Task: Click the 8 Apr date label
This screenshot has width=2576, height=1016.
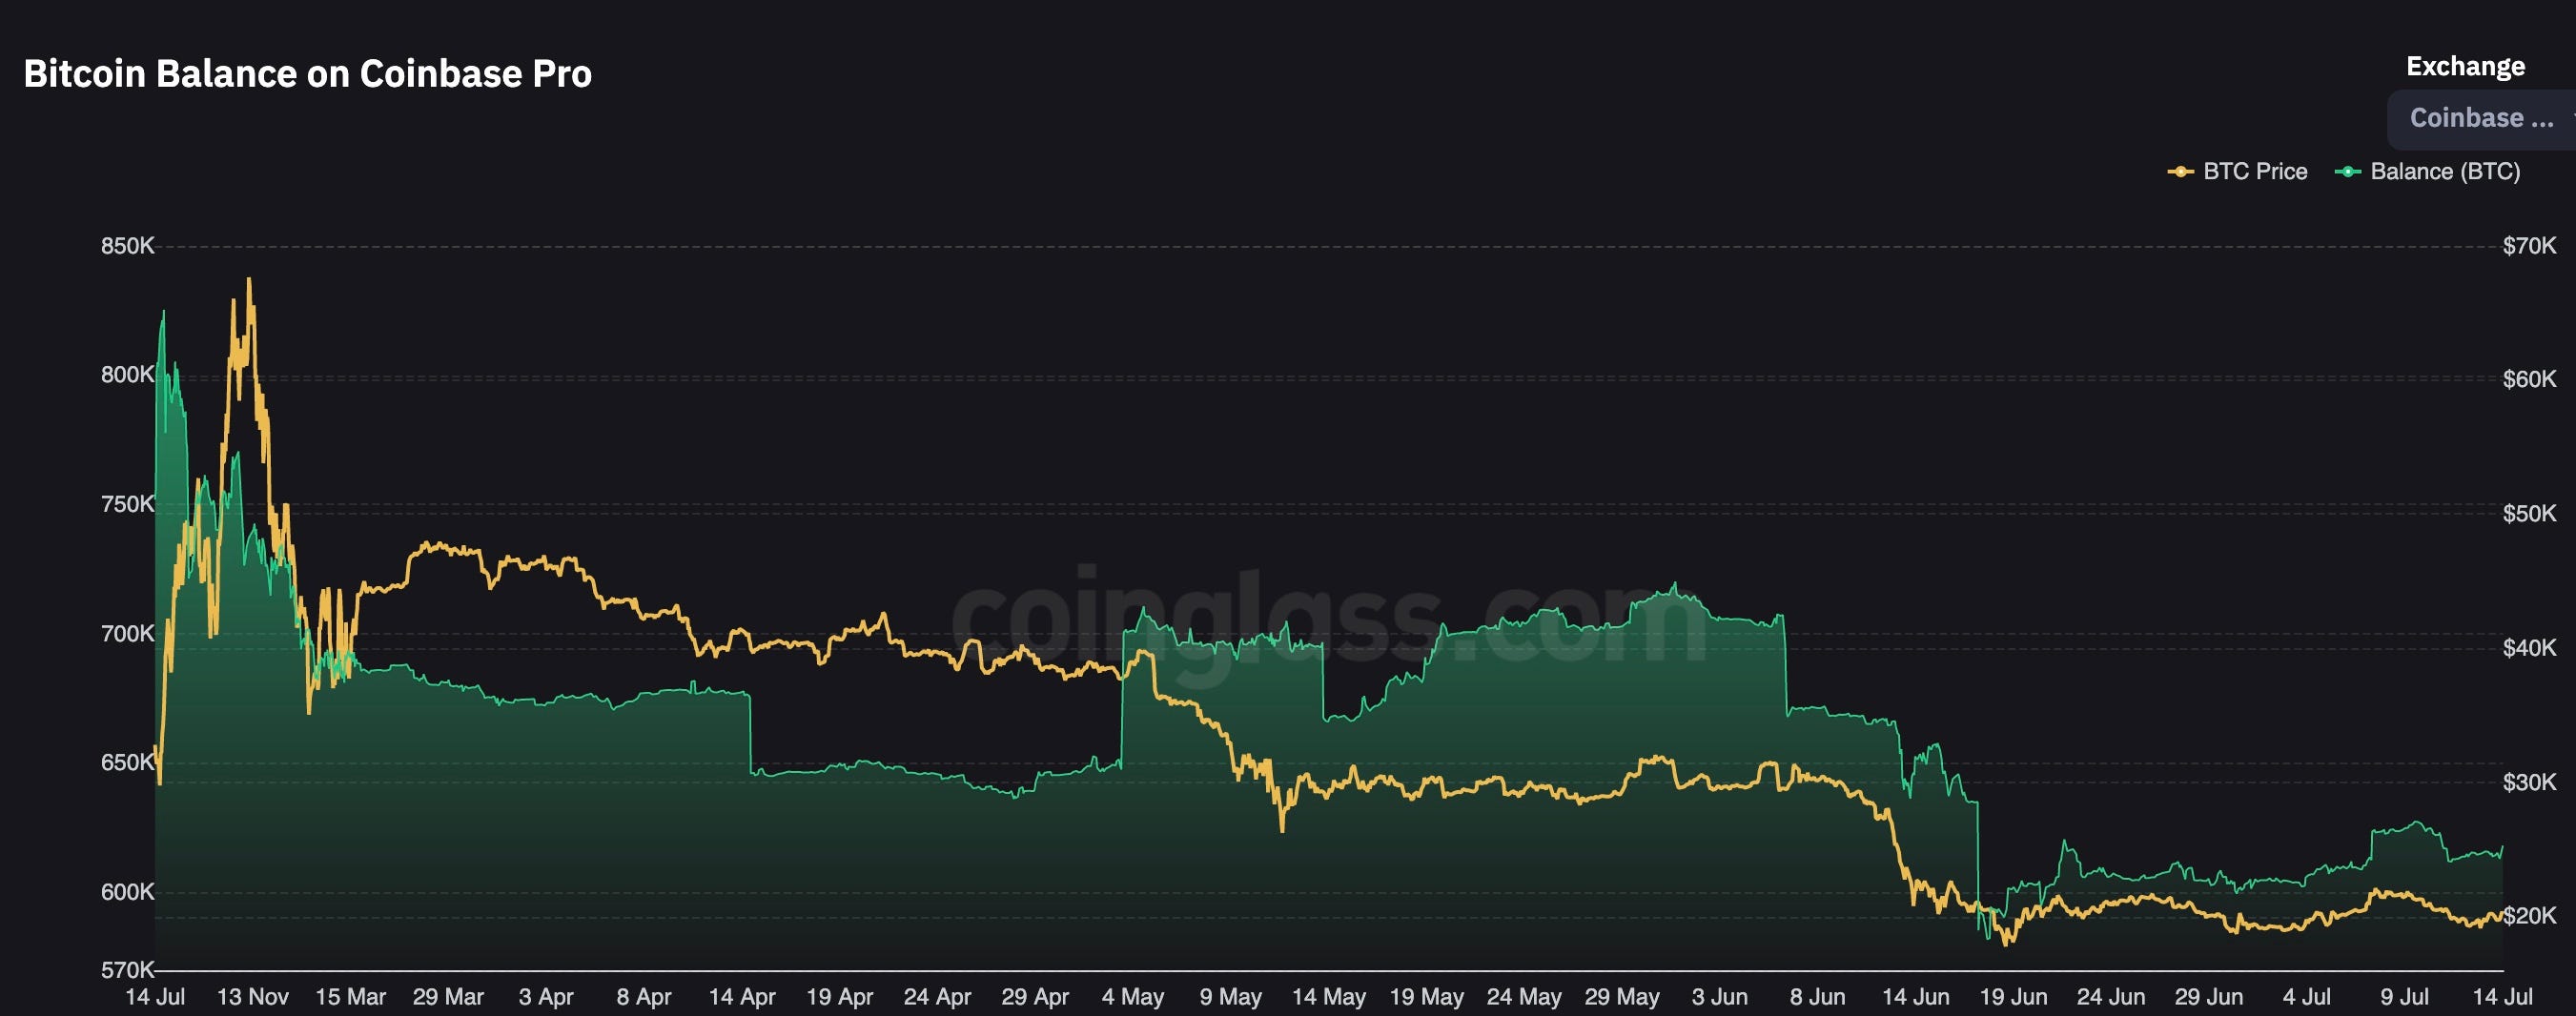Action: click(644, 997)
